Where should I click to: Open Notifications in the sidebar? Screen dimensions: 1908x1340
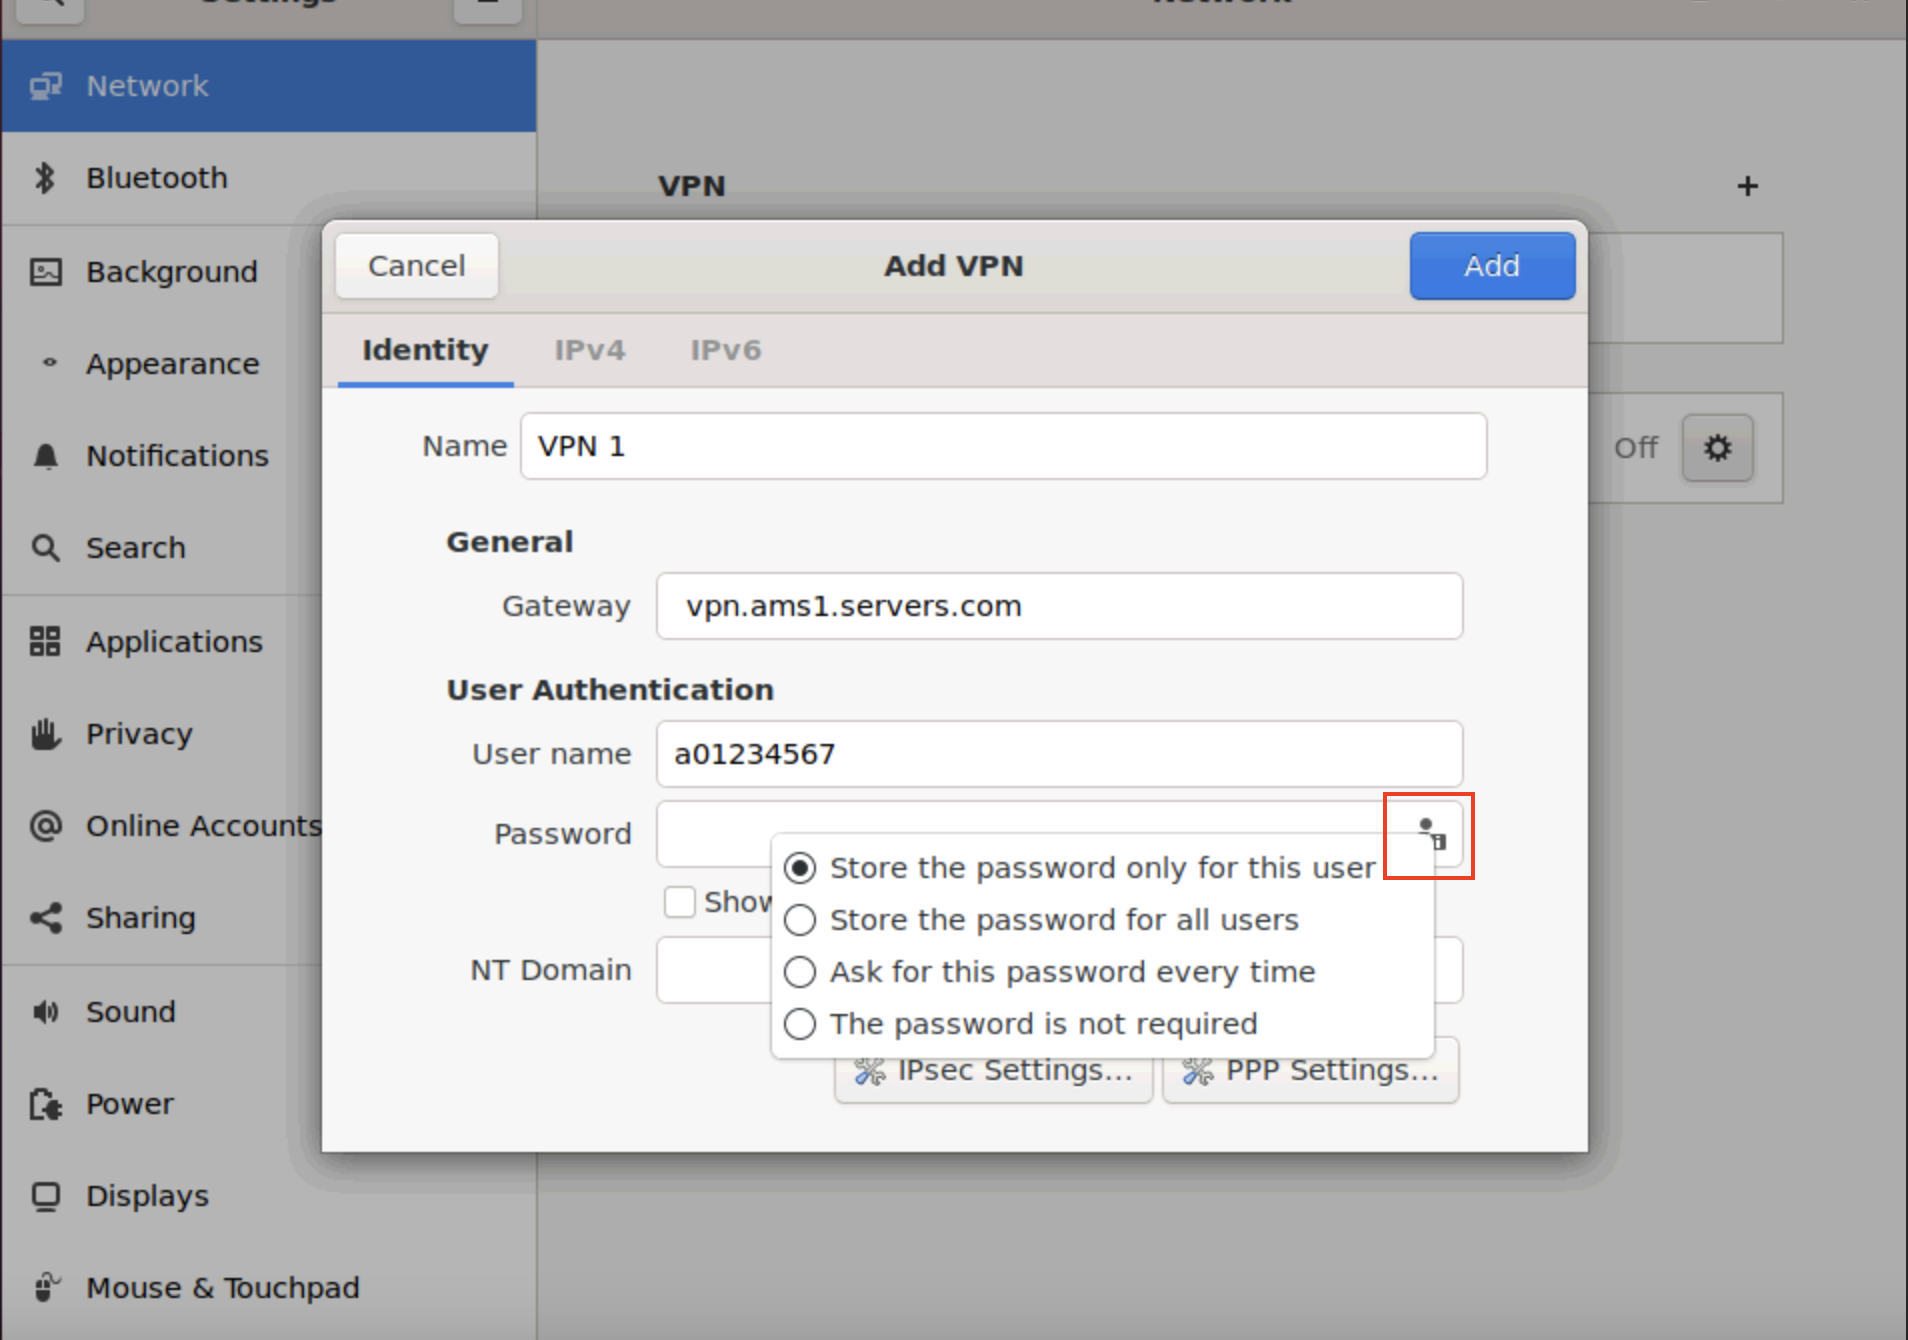pyautogui.click(x=162, y=455)
